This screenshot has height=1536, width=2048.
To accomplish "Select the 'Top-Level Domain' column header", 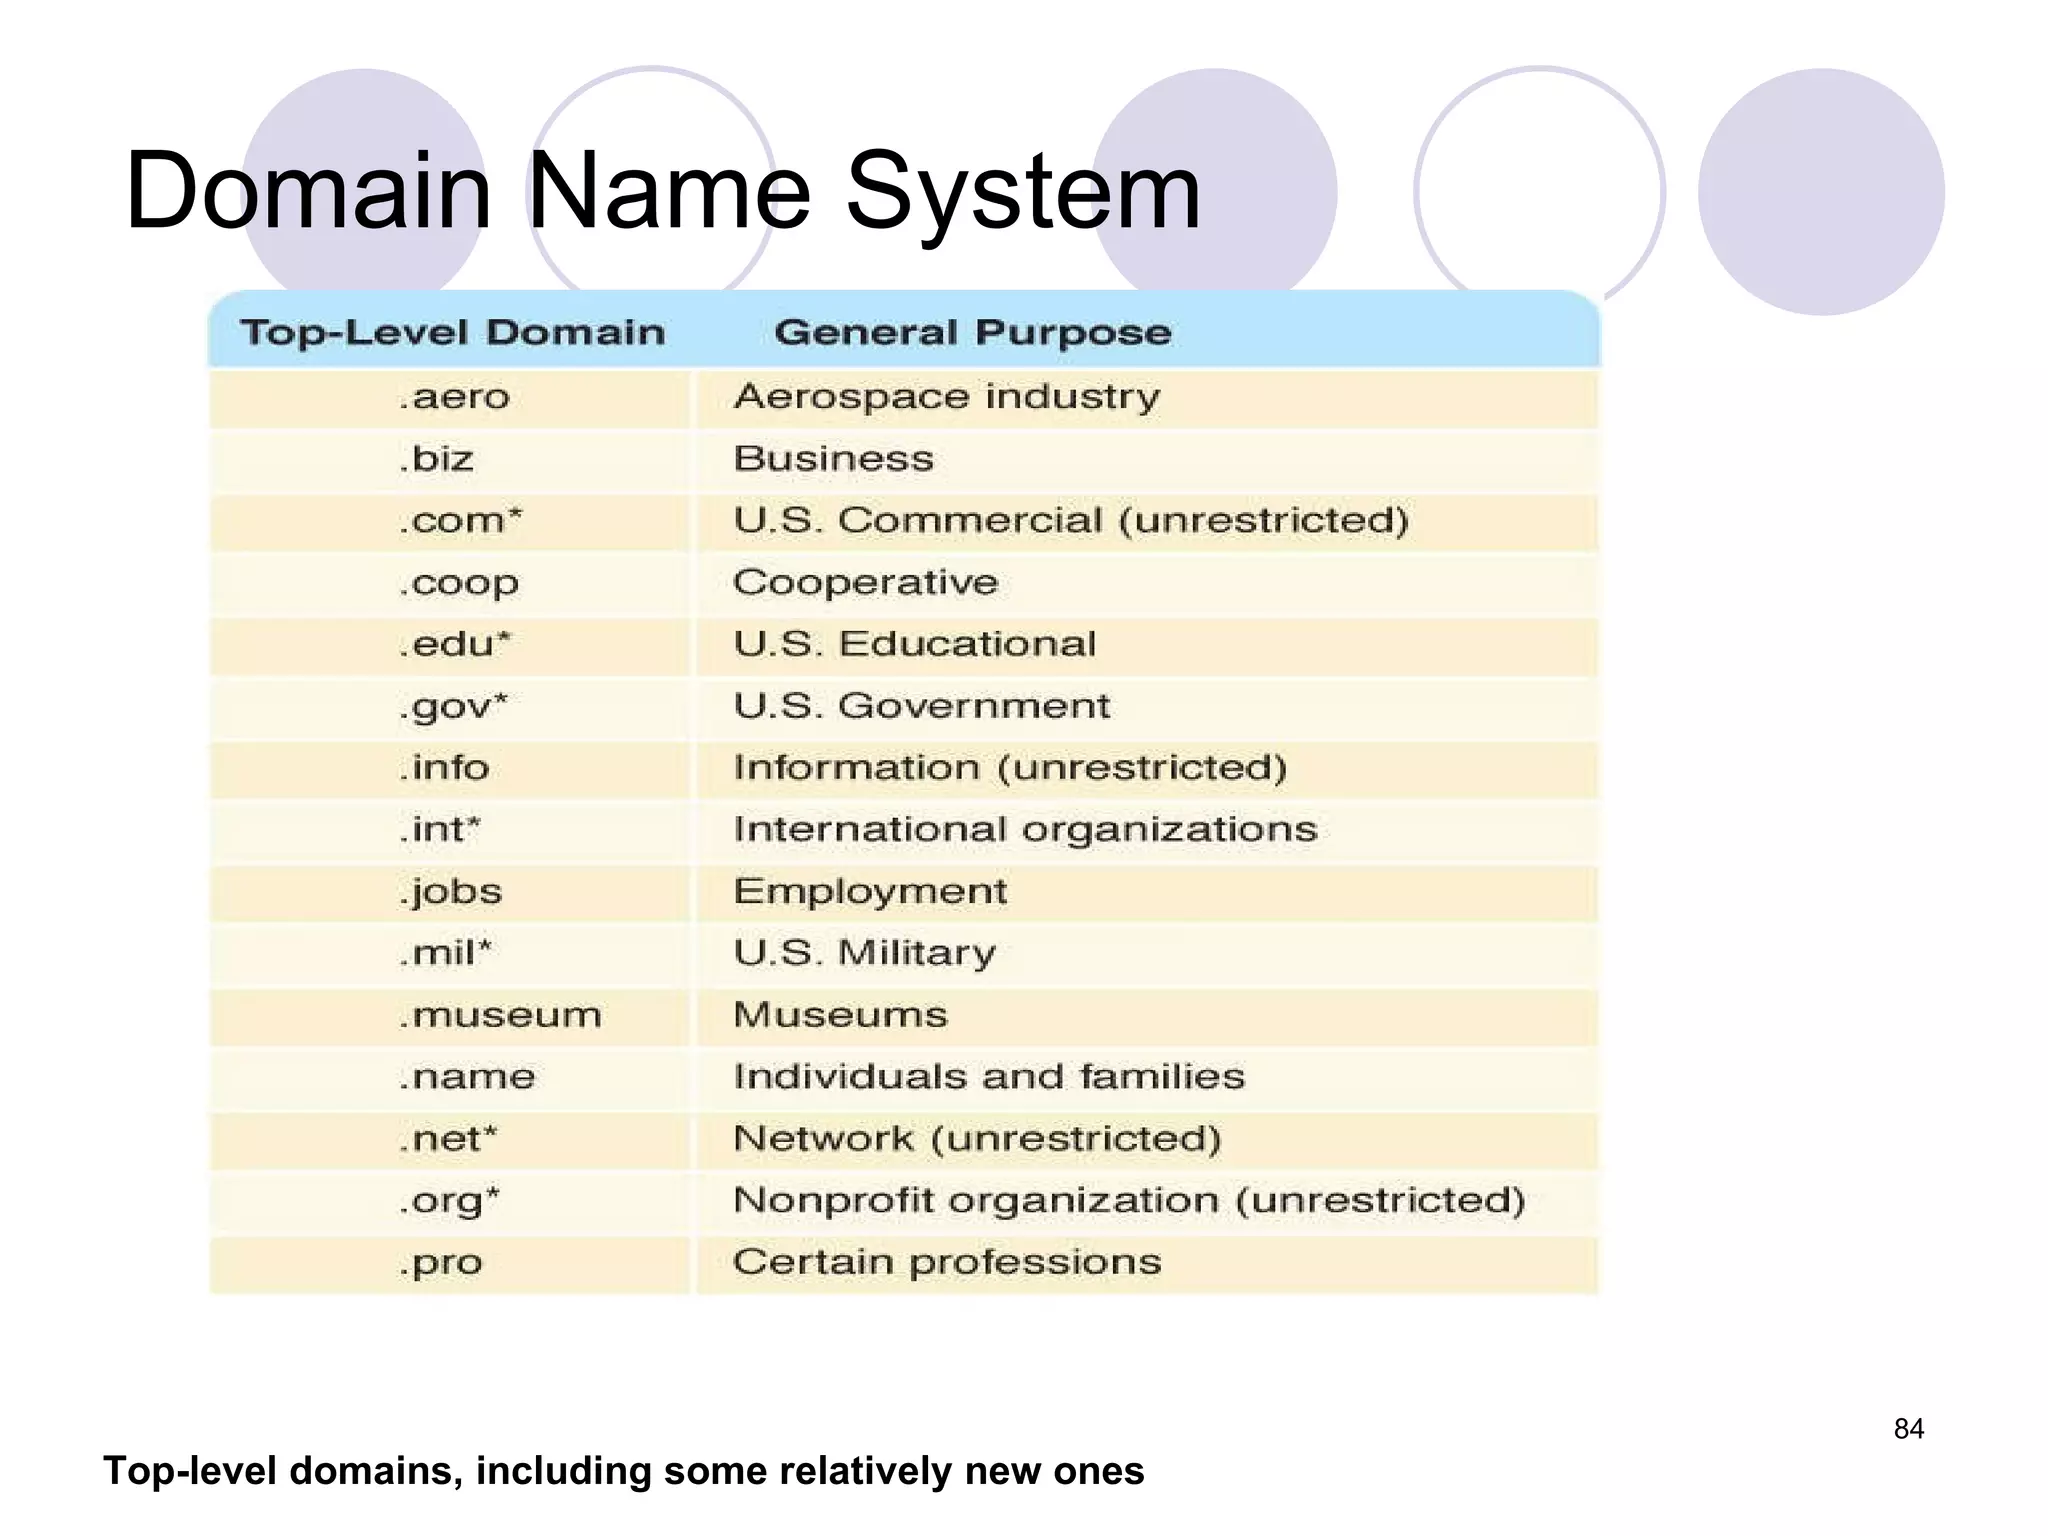I will tap(452, 332).
